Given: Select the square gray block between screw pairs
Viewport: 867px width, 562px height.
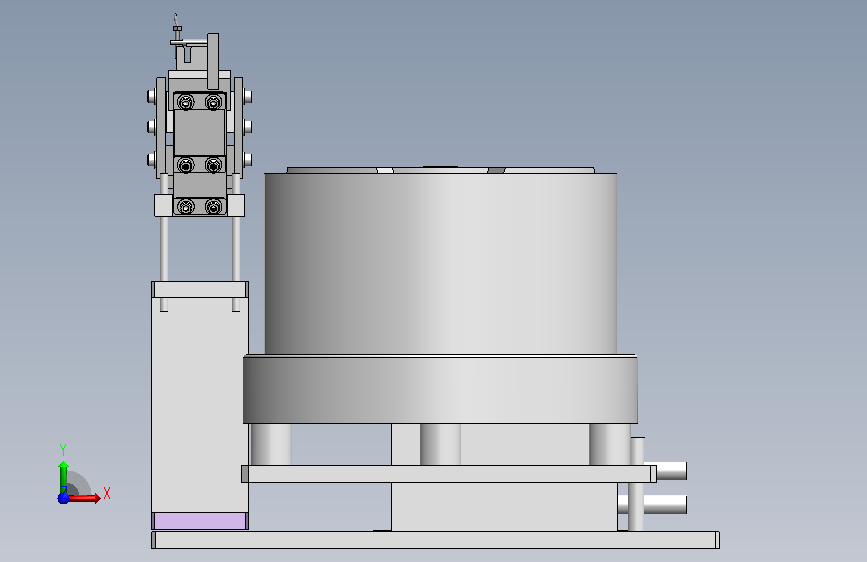Looking at the screenshot, I should click(200, 133).
